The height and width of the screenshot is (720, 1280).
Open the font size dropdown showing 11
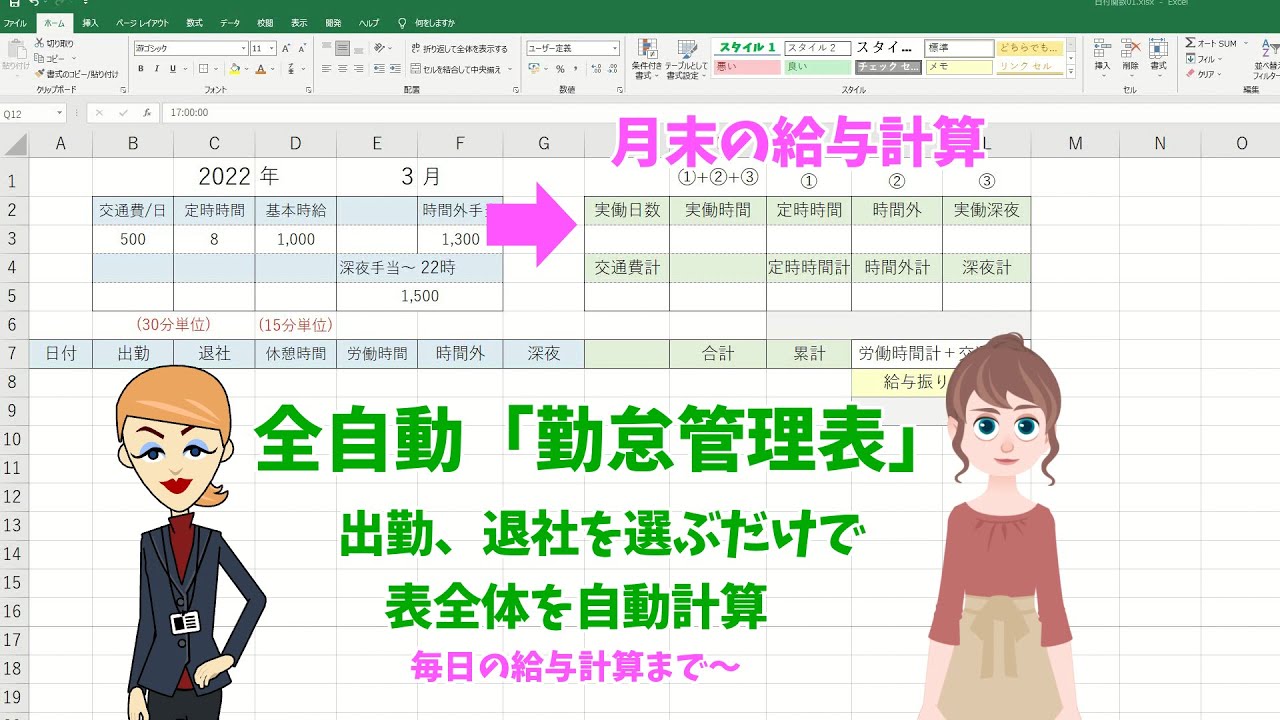click(272, 48)
